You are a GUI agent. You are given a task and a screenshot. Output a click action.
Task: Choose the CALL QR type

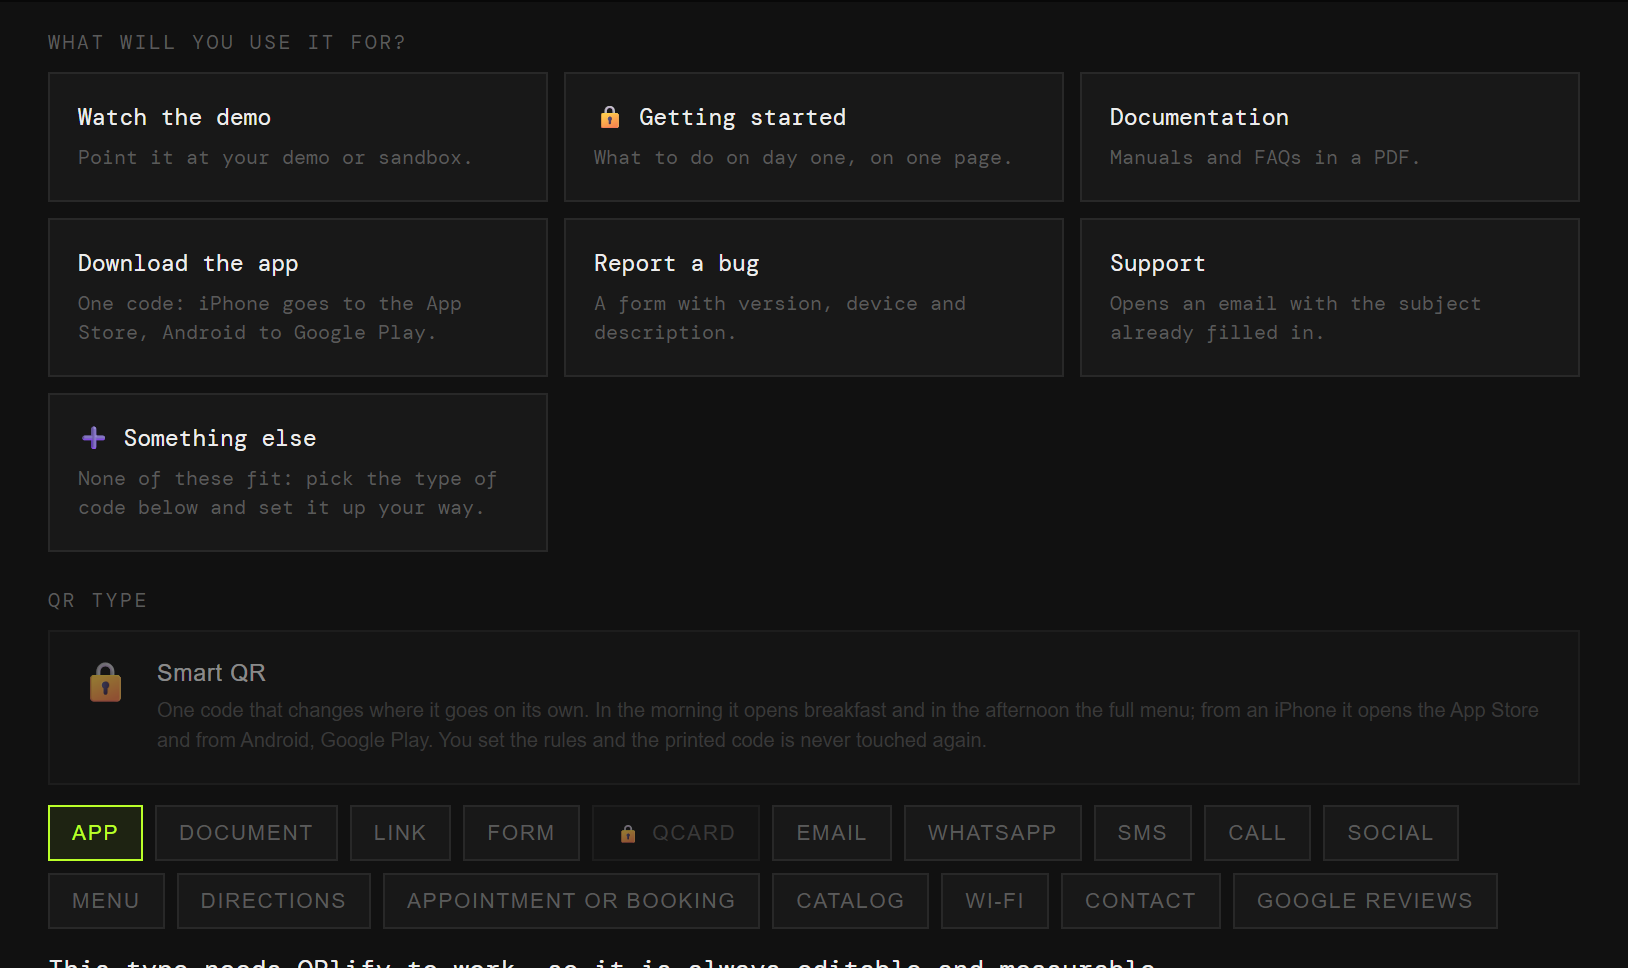tap(1257, 833)
